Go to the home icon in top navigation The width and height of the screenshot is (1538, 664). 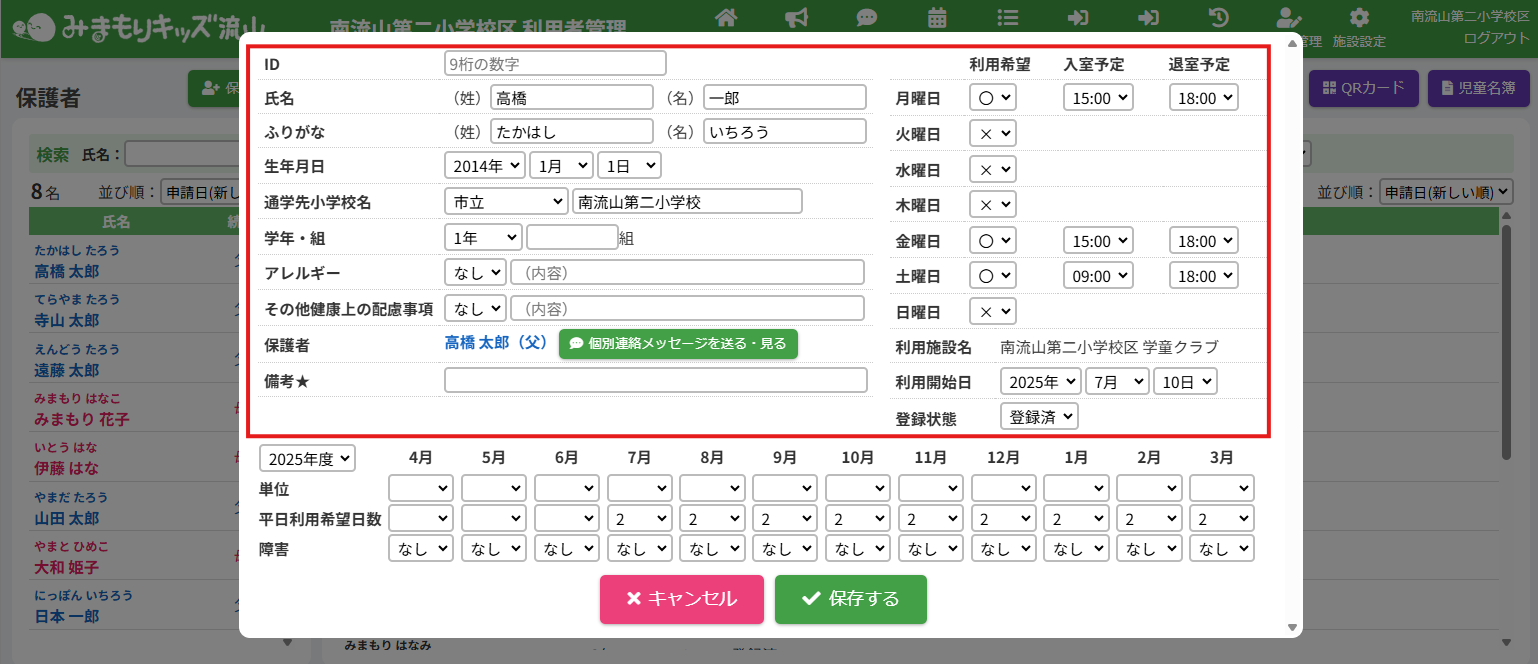point(726,17)
